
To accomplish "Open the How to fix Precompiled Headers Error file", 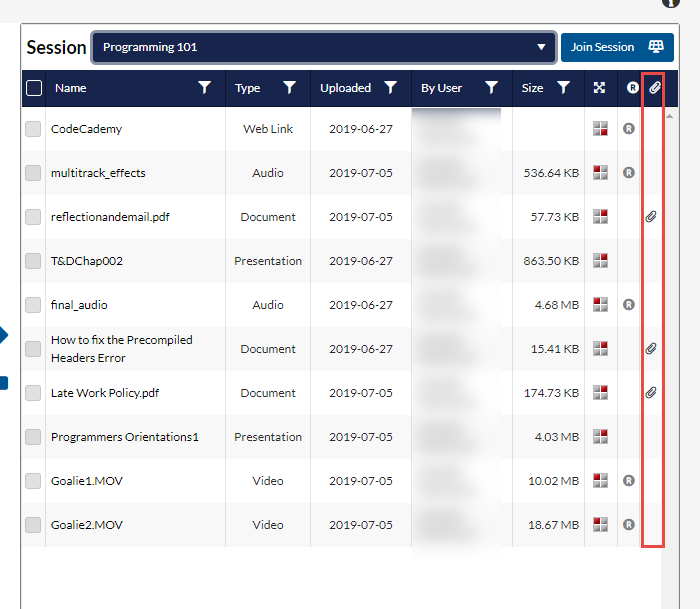I will (x=121, y=349).
